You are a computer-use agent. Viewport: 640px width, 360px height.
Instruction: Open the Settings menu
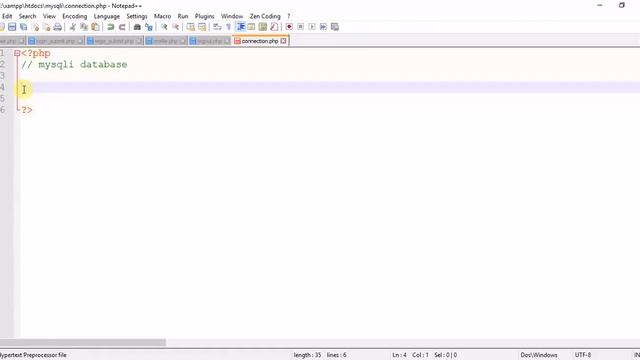(137, 16)
